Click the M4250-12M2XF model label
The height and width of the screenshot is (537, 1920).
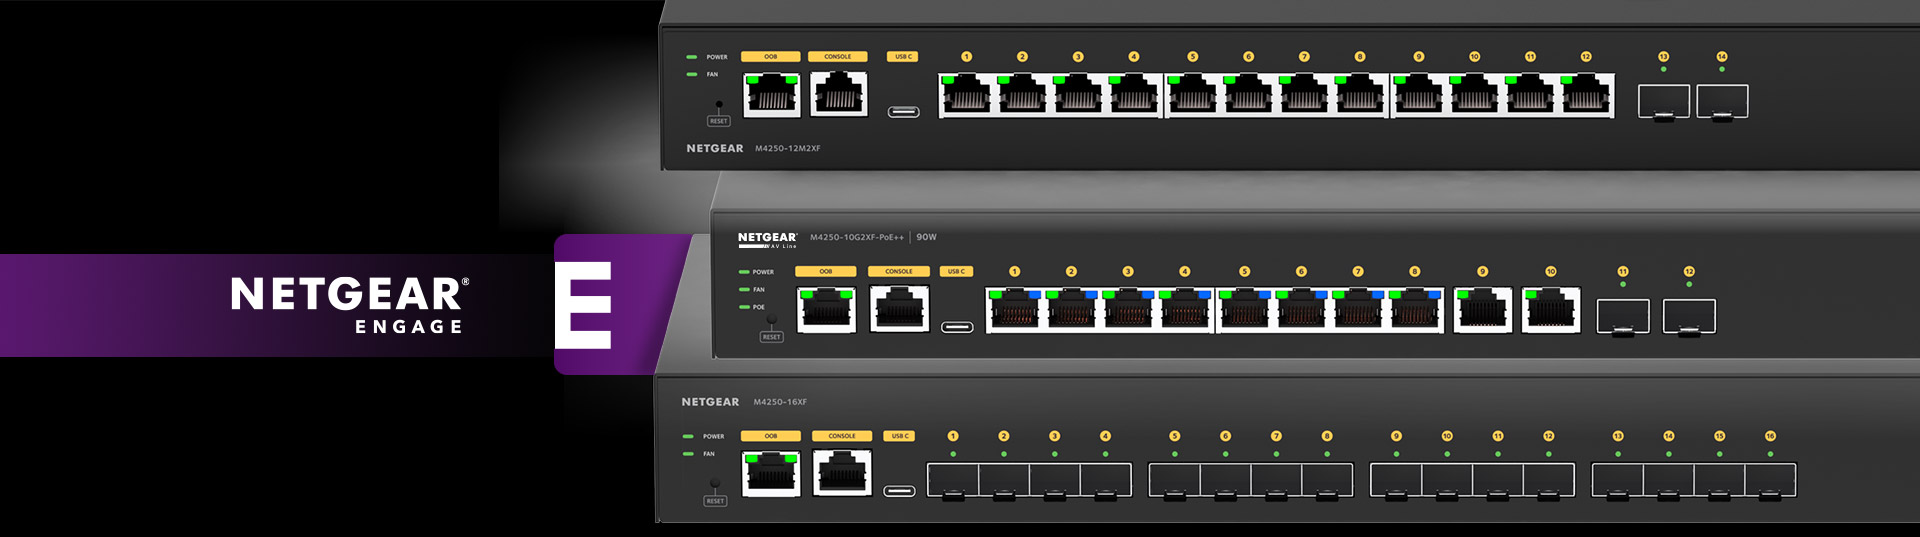[787, 149]
